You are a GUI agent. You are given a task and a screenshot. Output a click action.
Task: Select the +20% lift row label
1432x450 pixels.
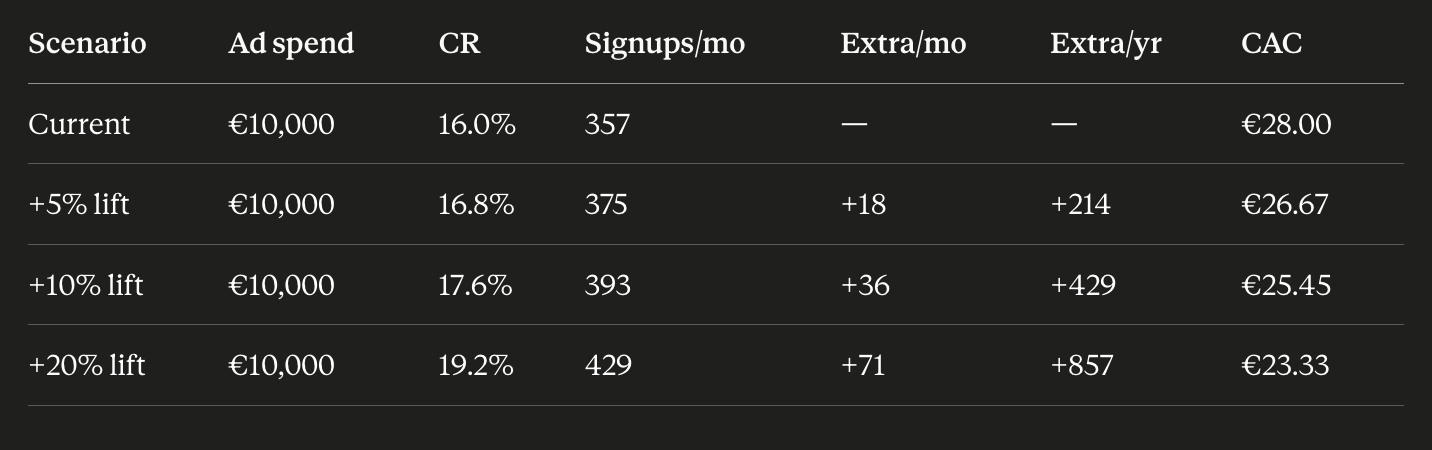pyautogui.click(x=87, y=365)
